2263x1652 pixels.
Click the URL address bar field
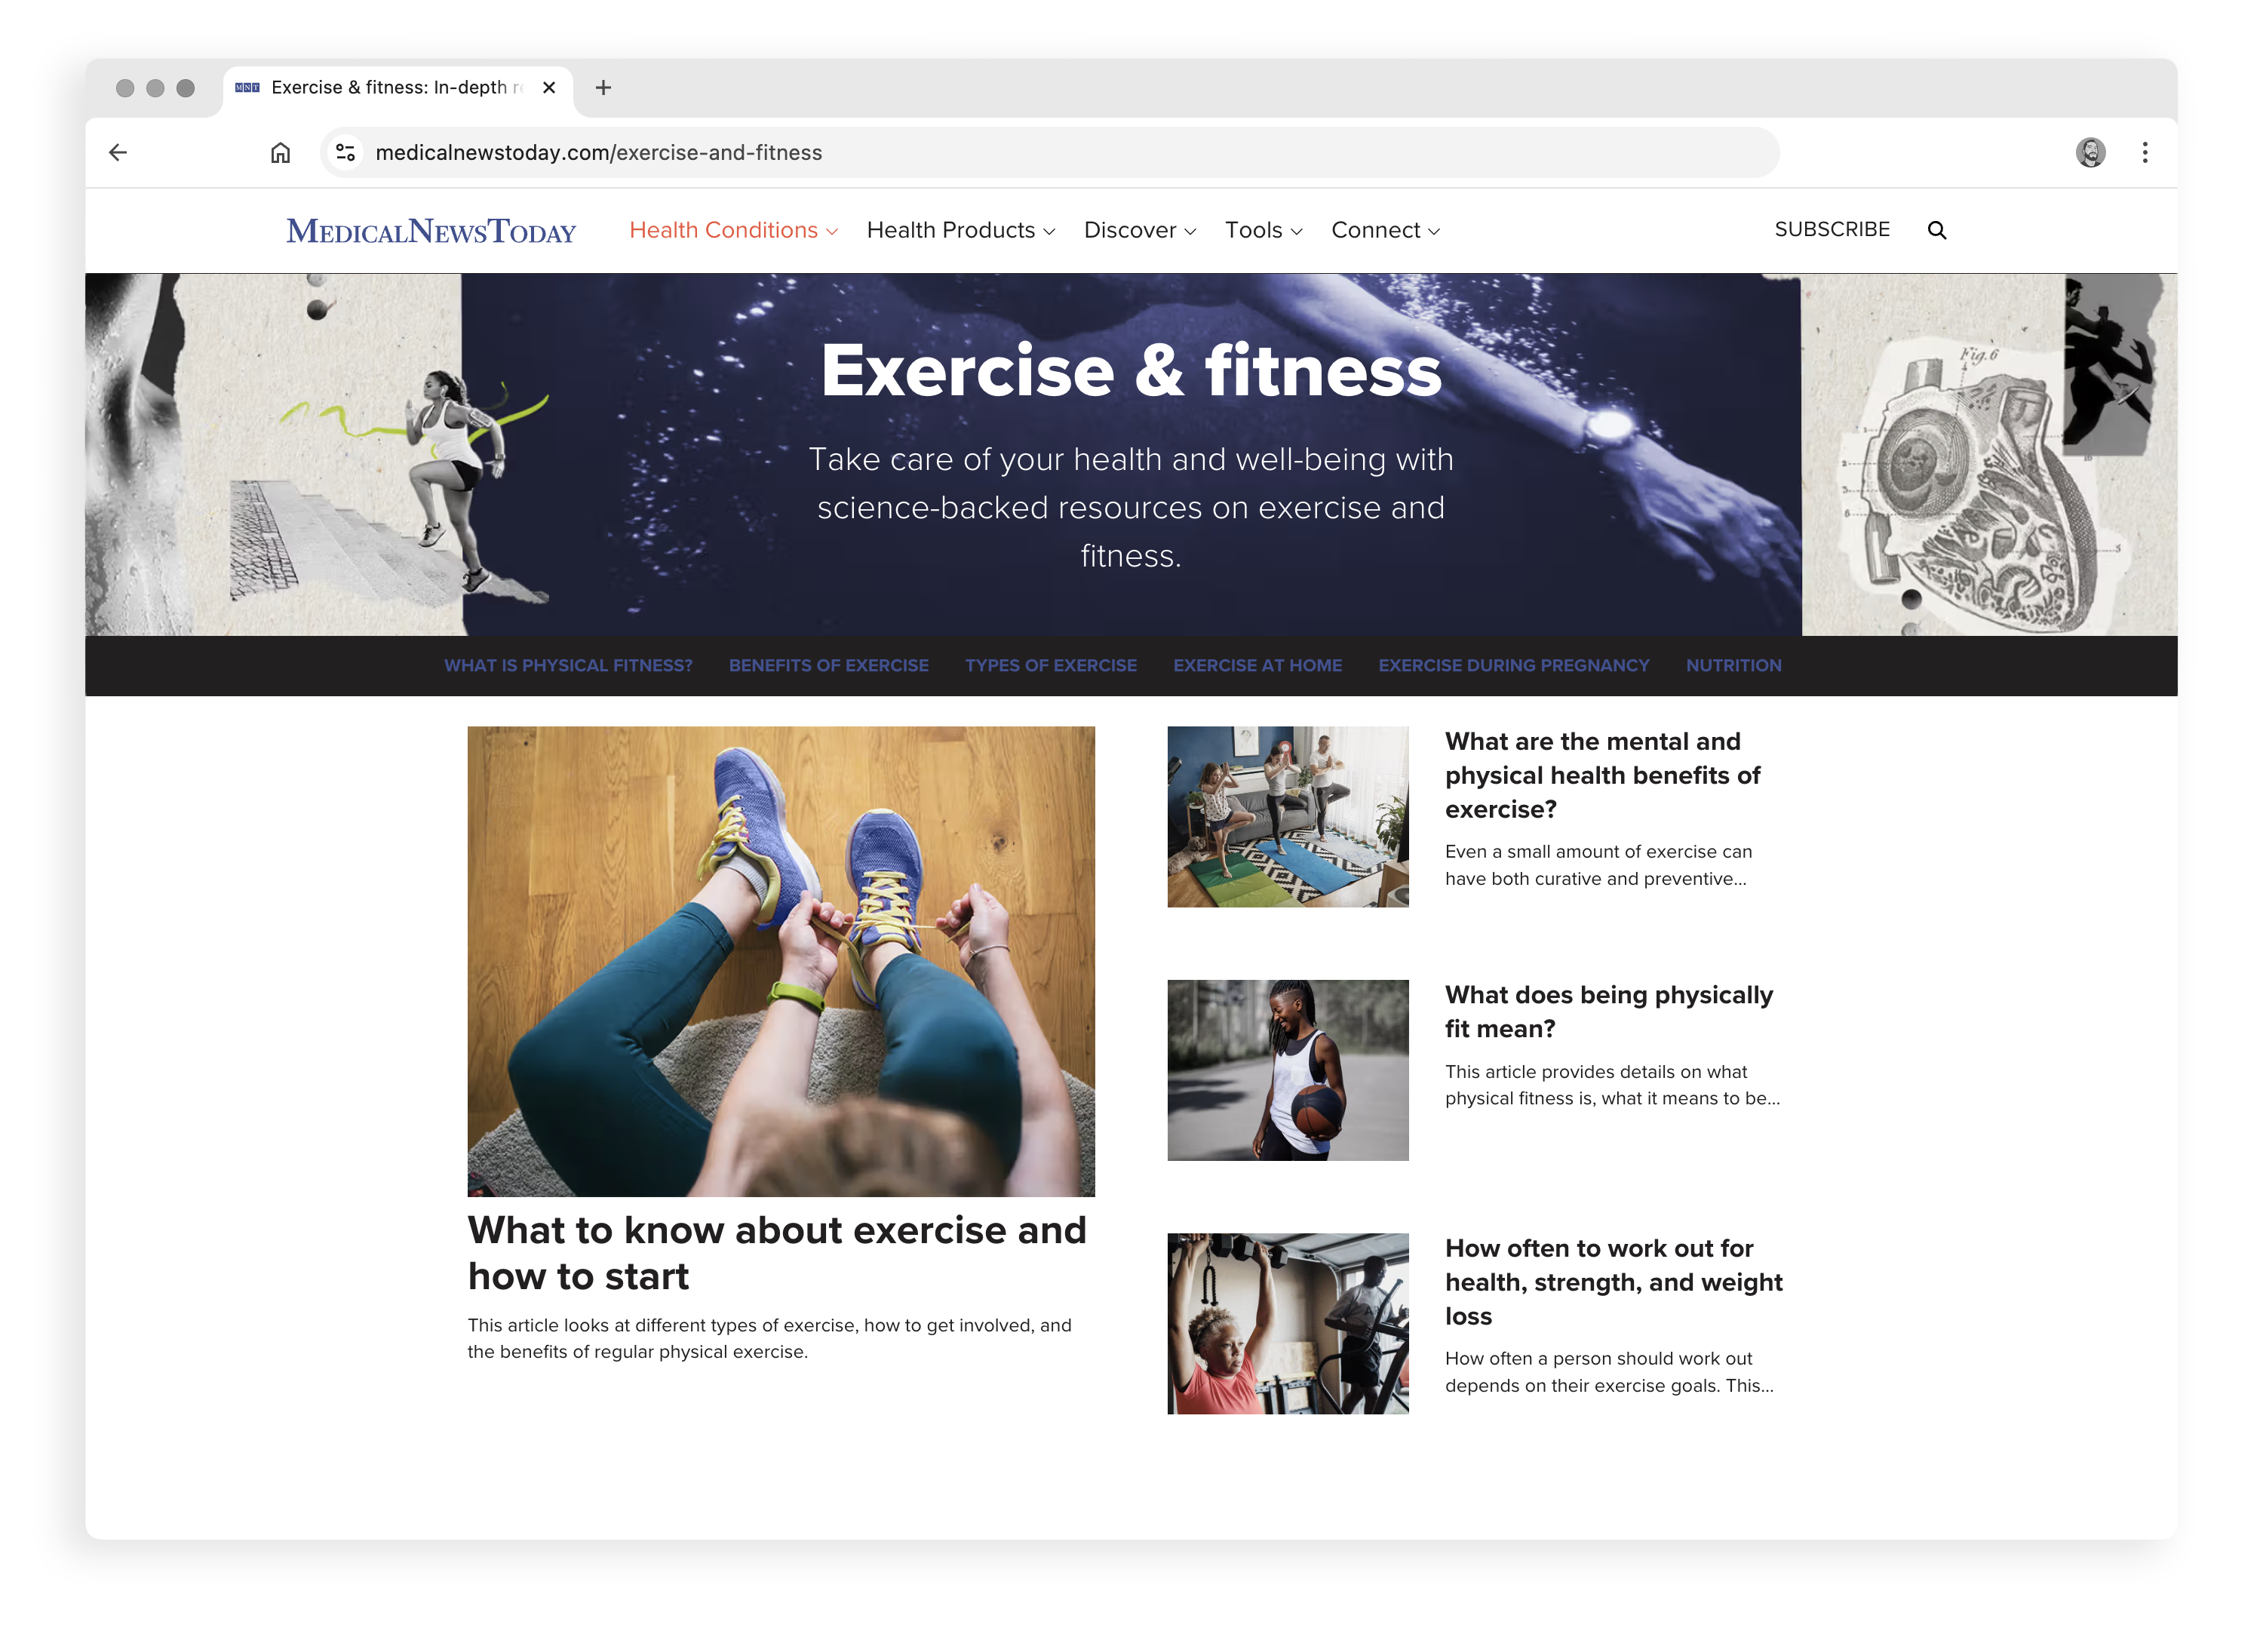pyautogui.click(x=1050, y=152)
